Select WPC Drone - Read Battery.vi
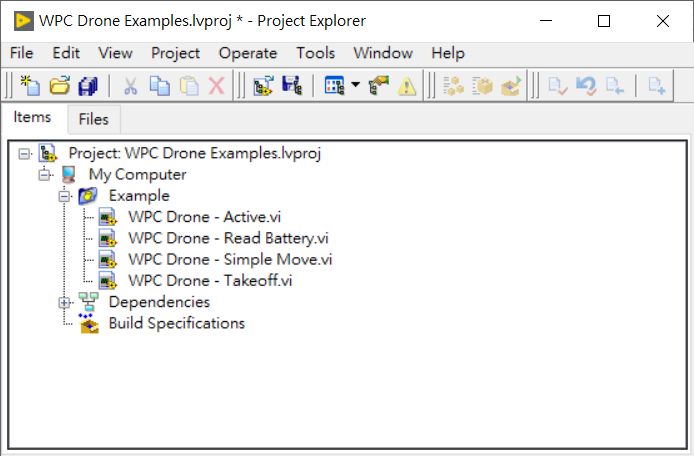Viewport: 694px width, 456px height. point(228,238)
